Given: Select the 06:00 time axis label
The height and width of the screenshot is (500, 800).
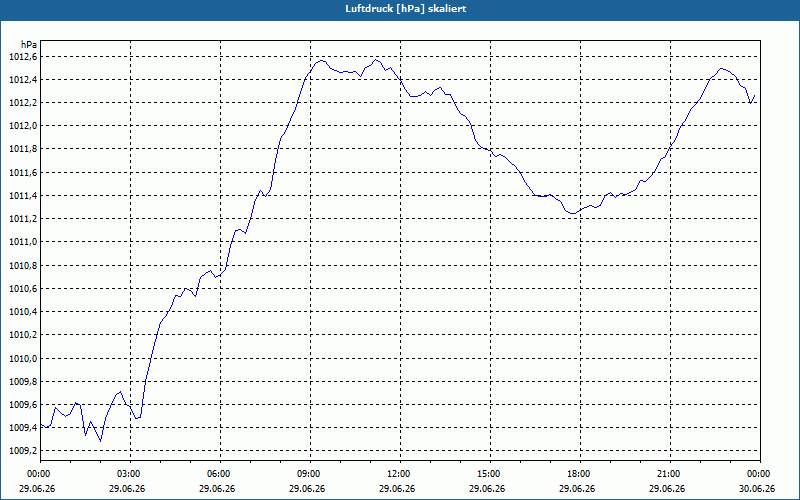Looking at the screenshot, I should point(220,474).
